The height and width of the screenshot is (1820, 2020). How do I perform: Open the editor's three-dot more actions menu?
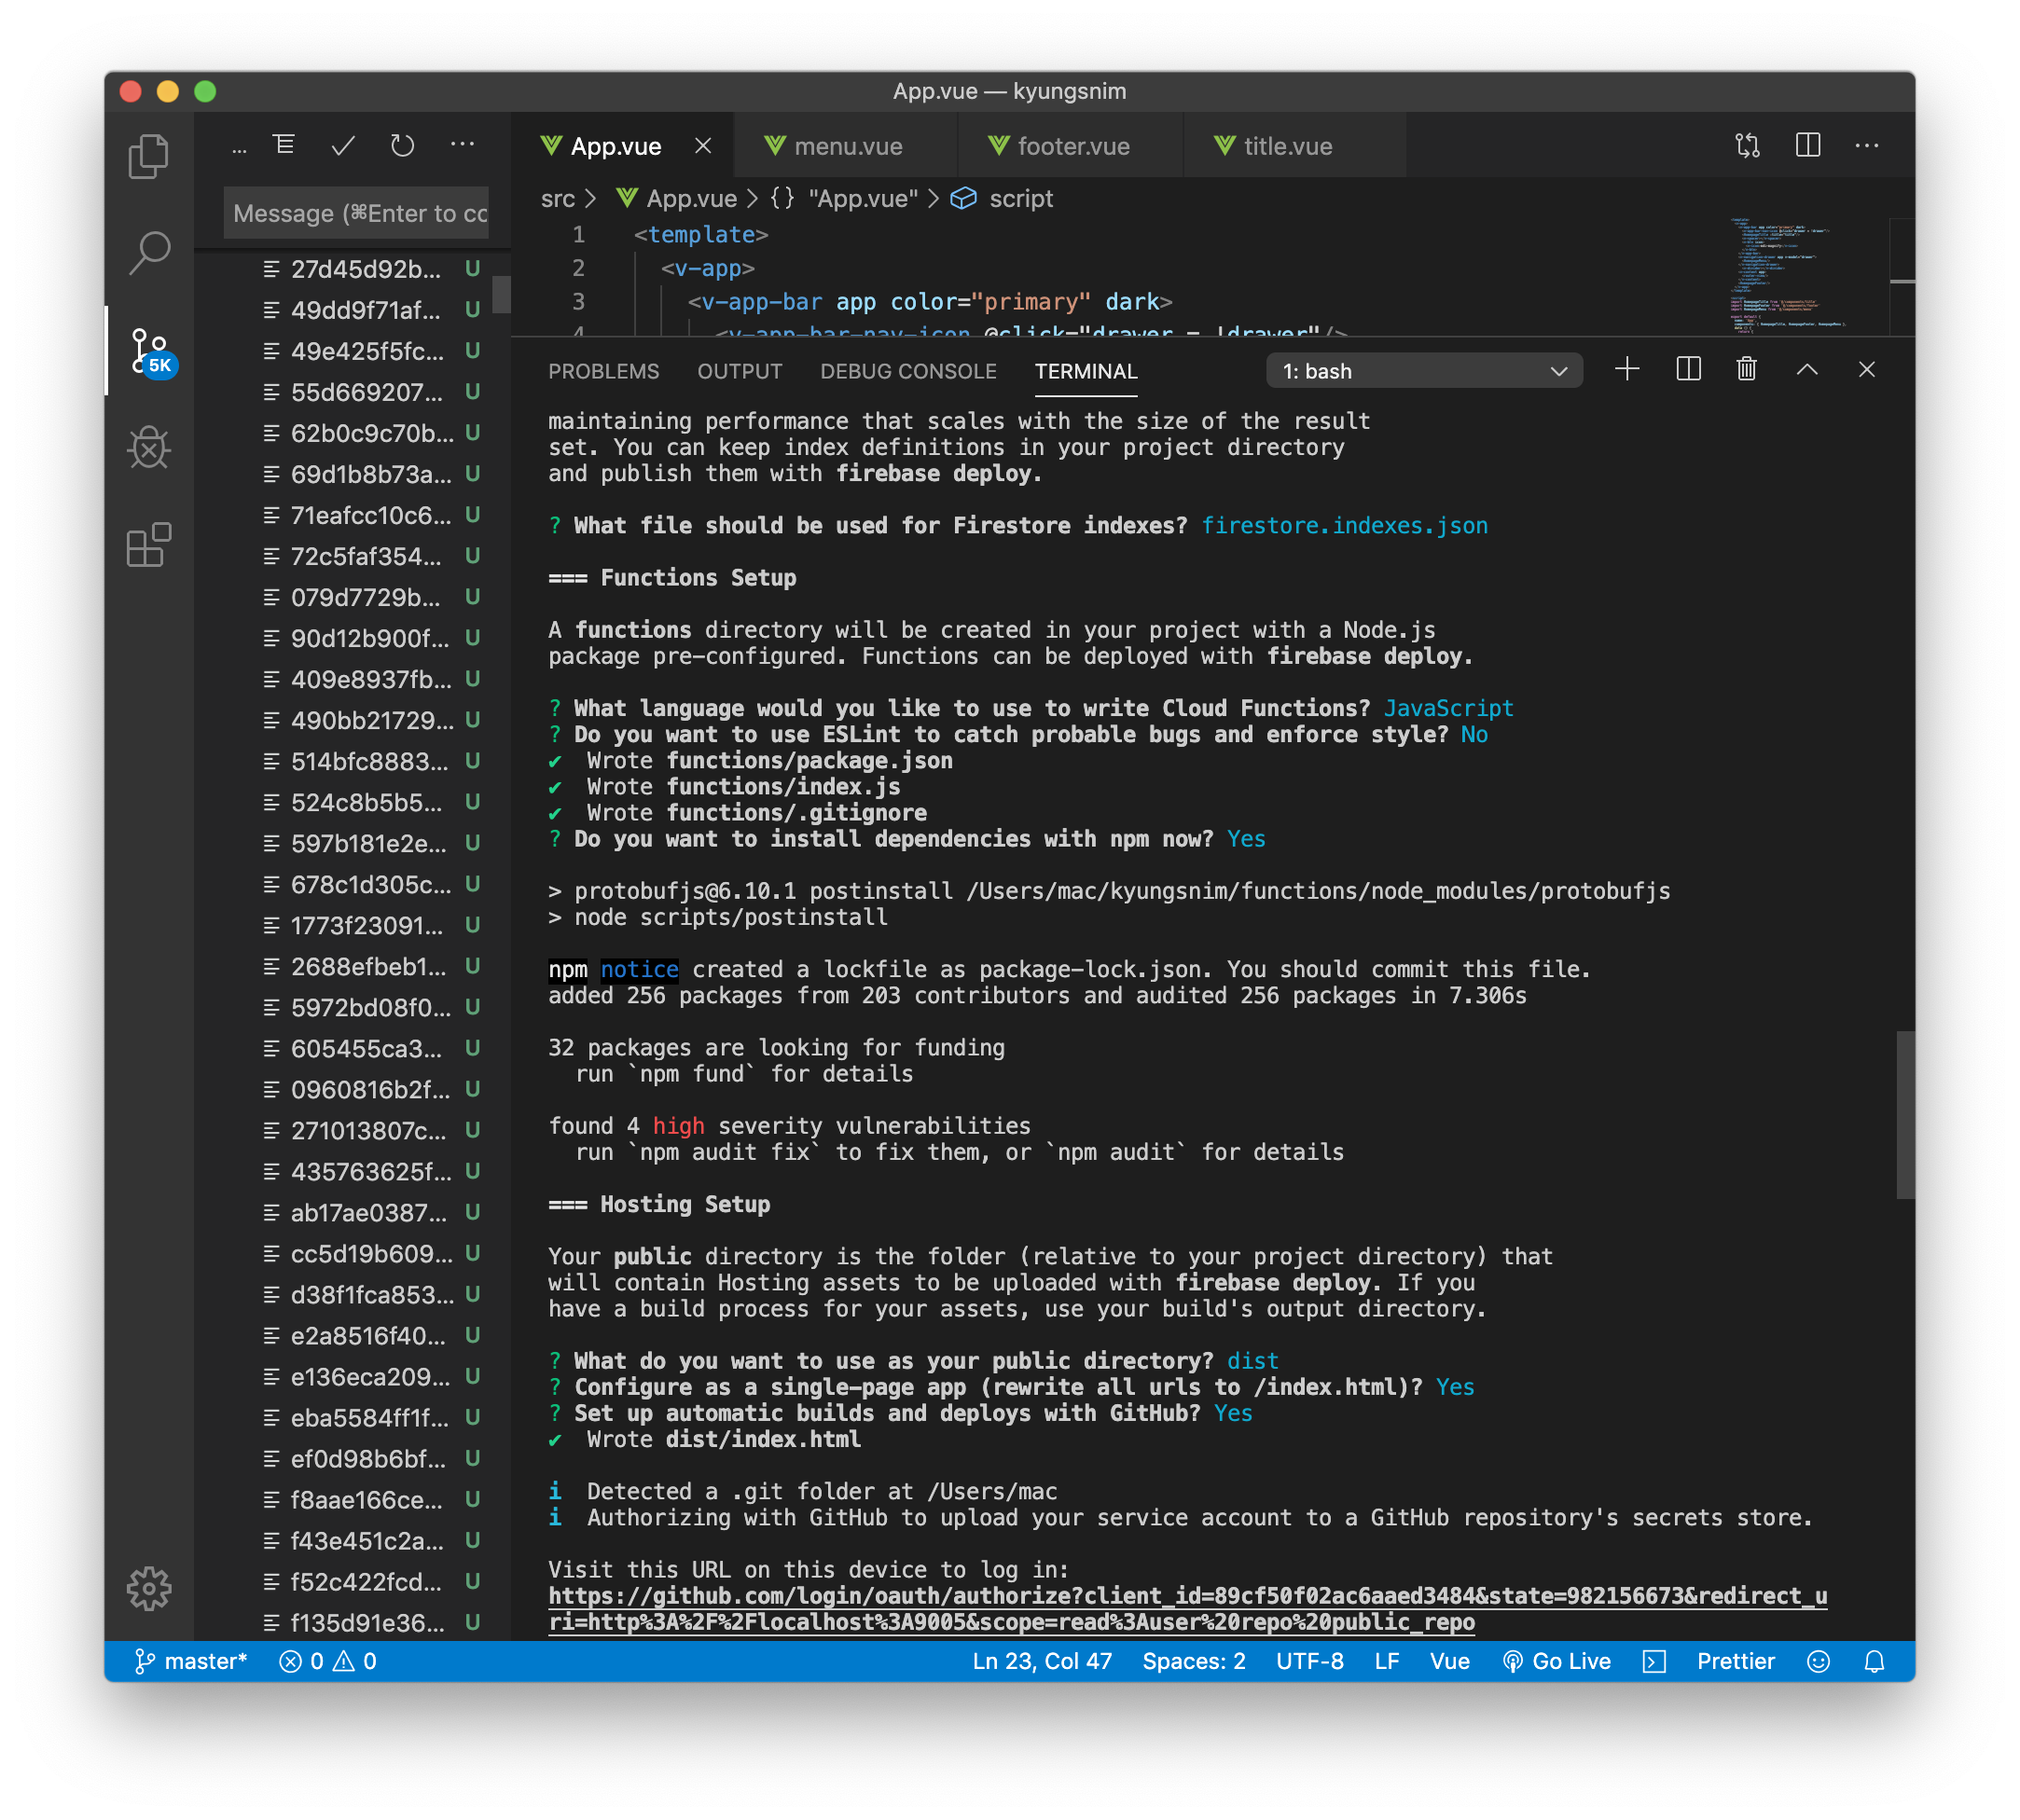(x=1866, y=146)
